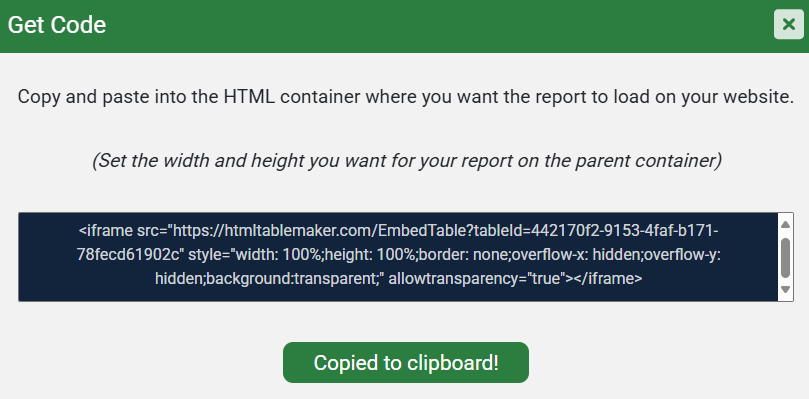Click the scrollbar down arrow in code box
The width and height of the screenshot is (809, 399).
click(785, 290)
